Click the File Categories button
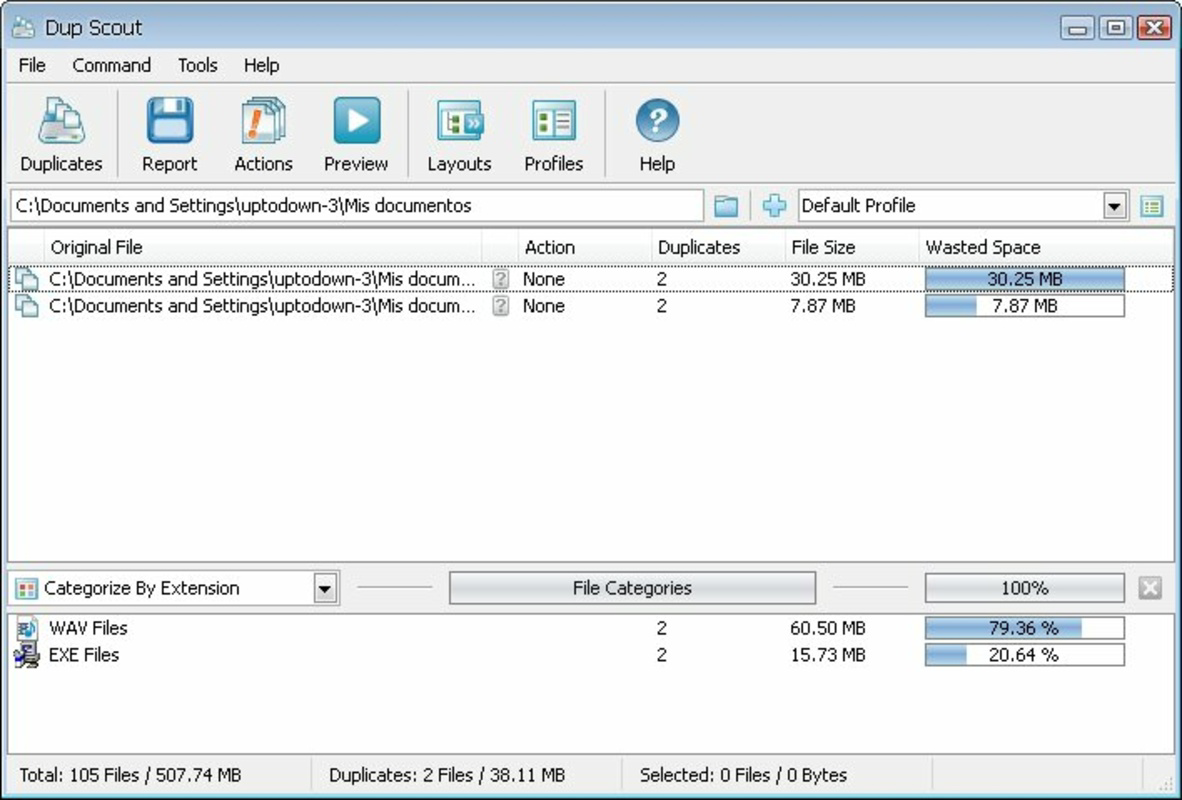 632,588
